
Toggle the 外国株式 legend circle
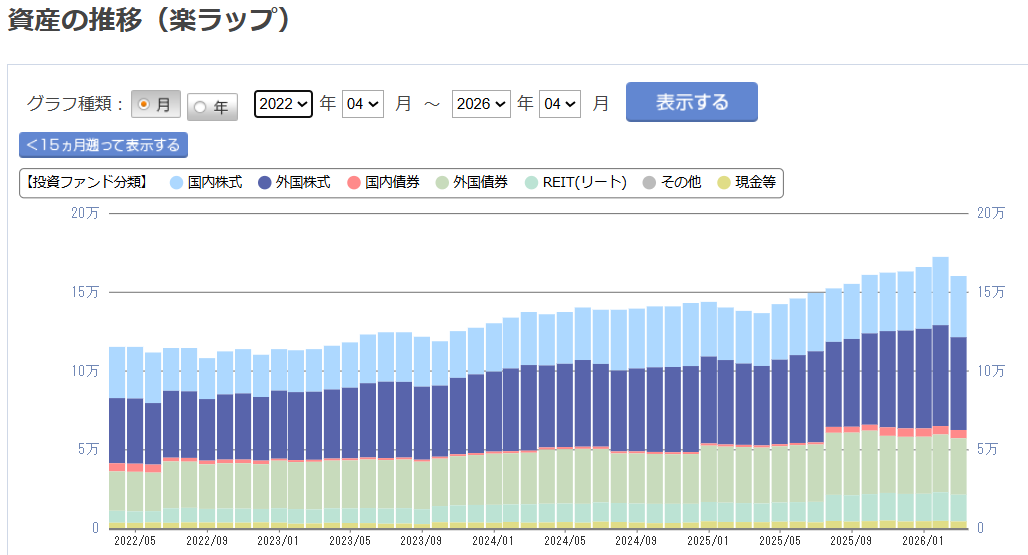[x=265, y=183]
